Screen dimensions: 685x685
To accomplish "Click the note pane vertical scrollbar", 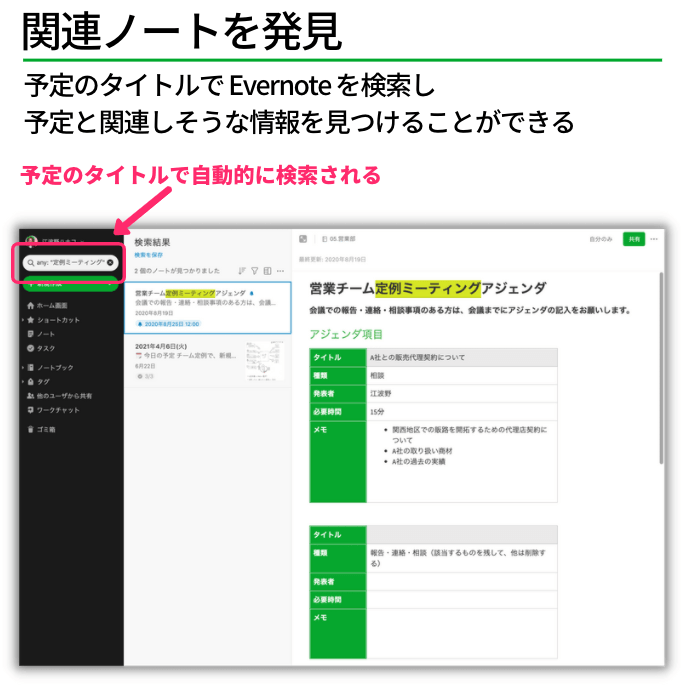I will click(x=661, y=368).
